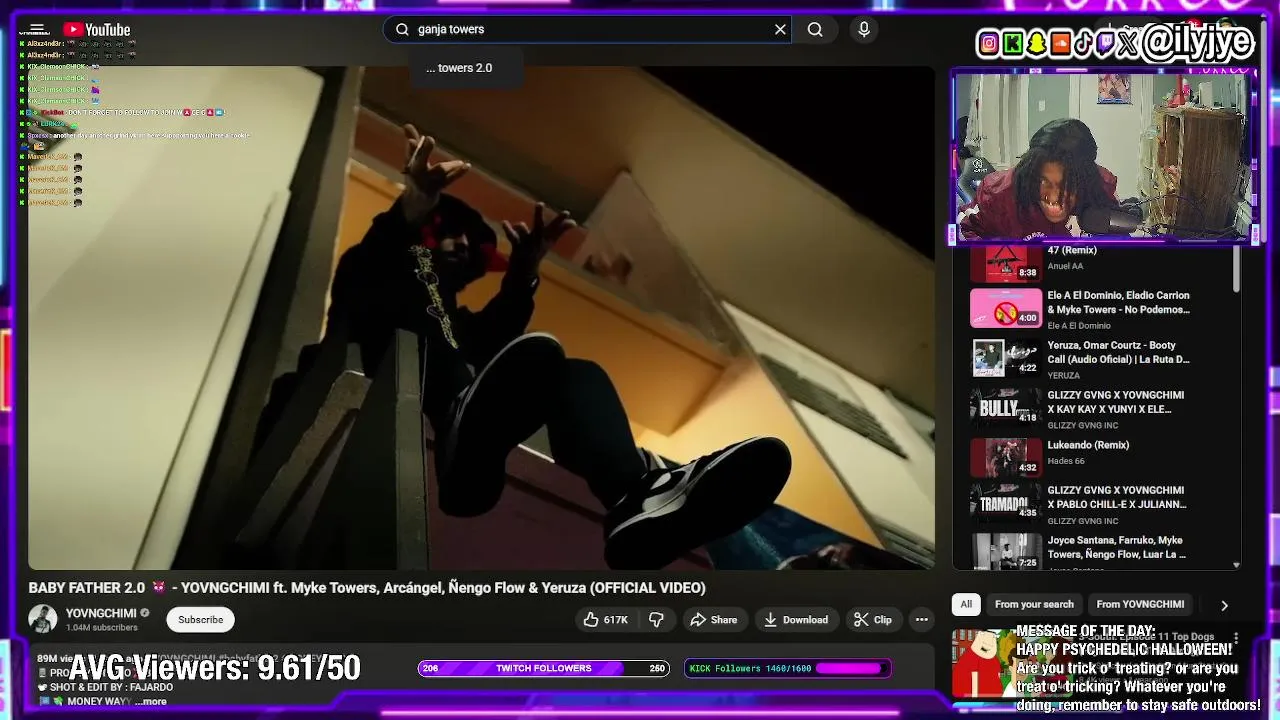Open the Share dialog

coord(714,620)
